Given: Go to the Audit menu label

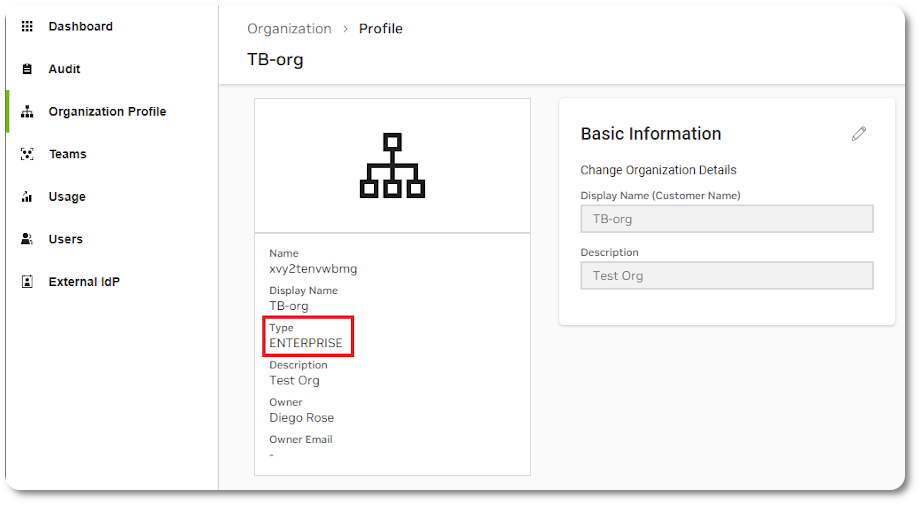Looking at the screenshot, I should 64,70.
